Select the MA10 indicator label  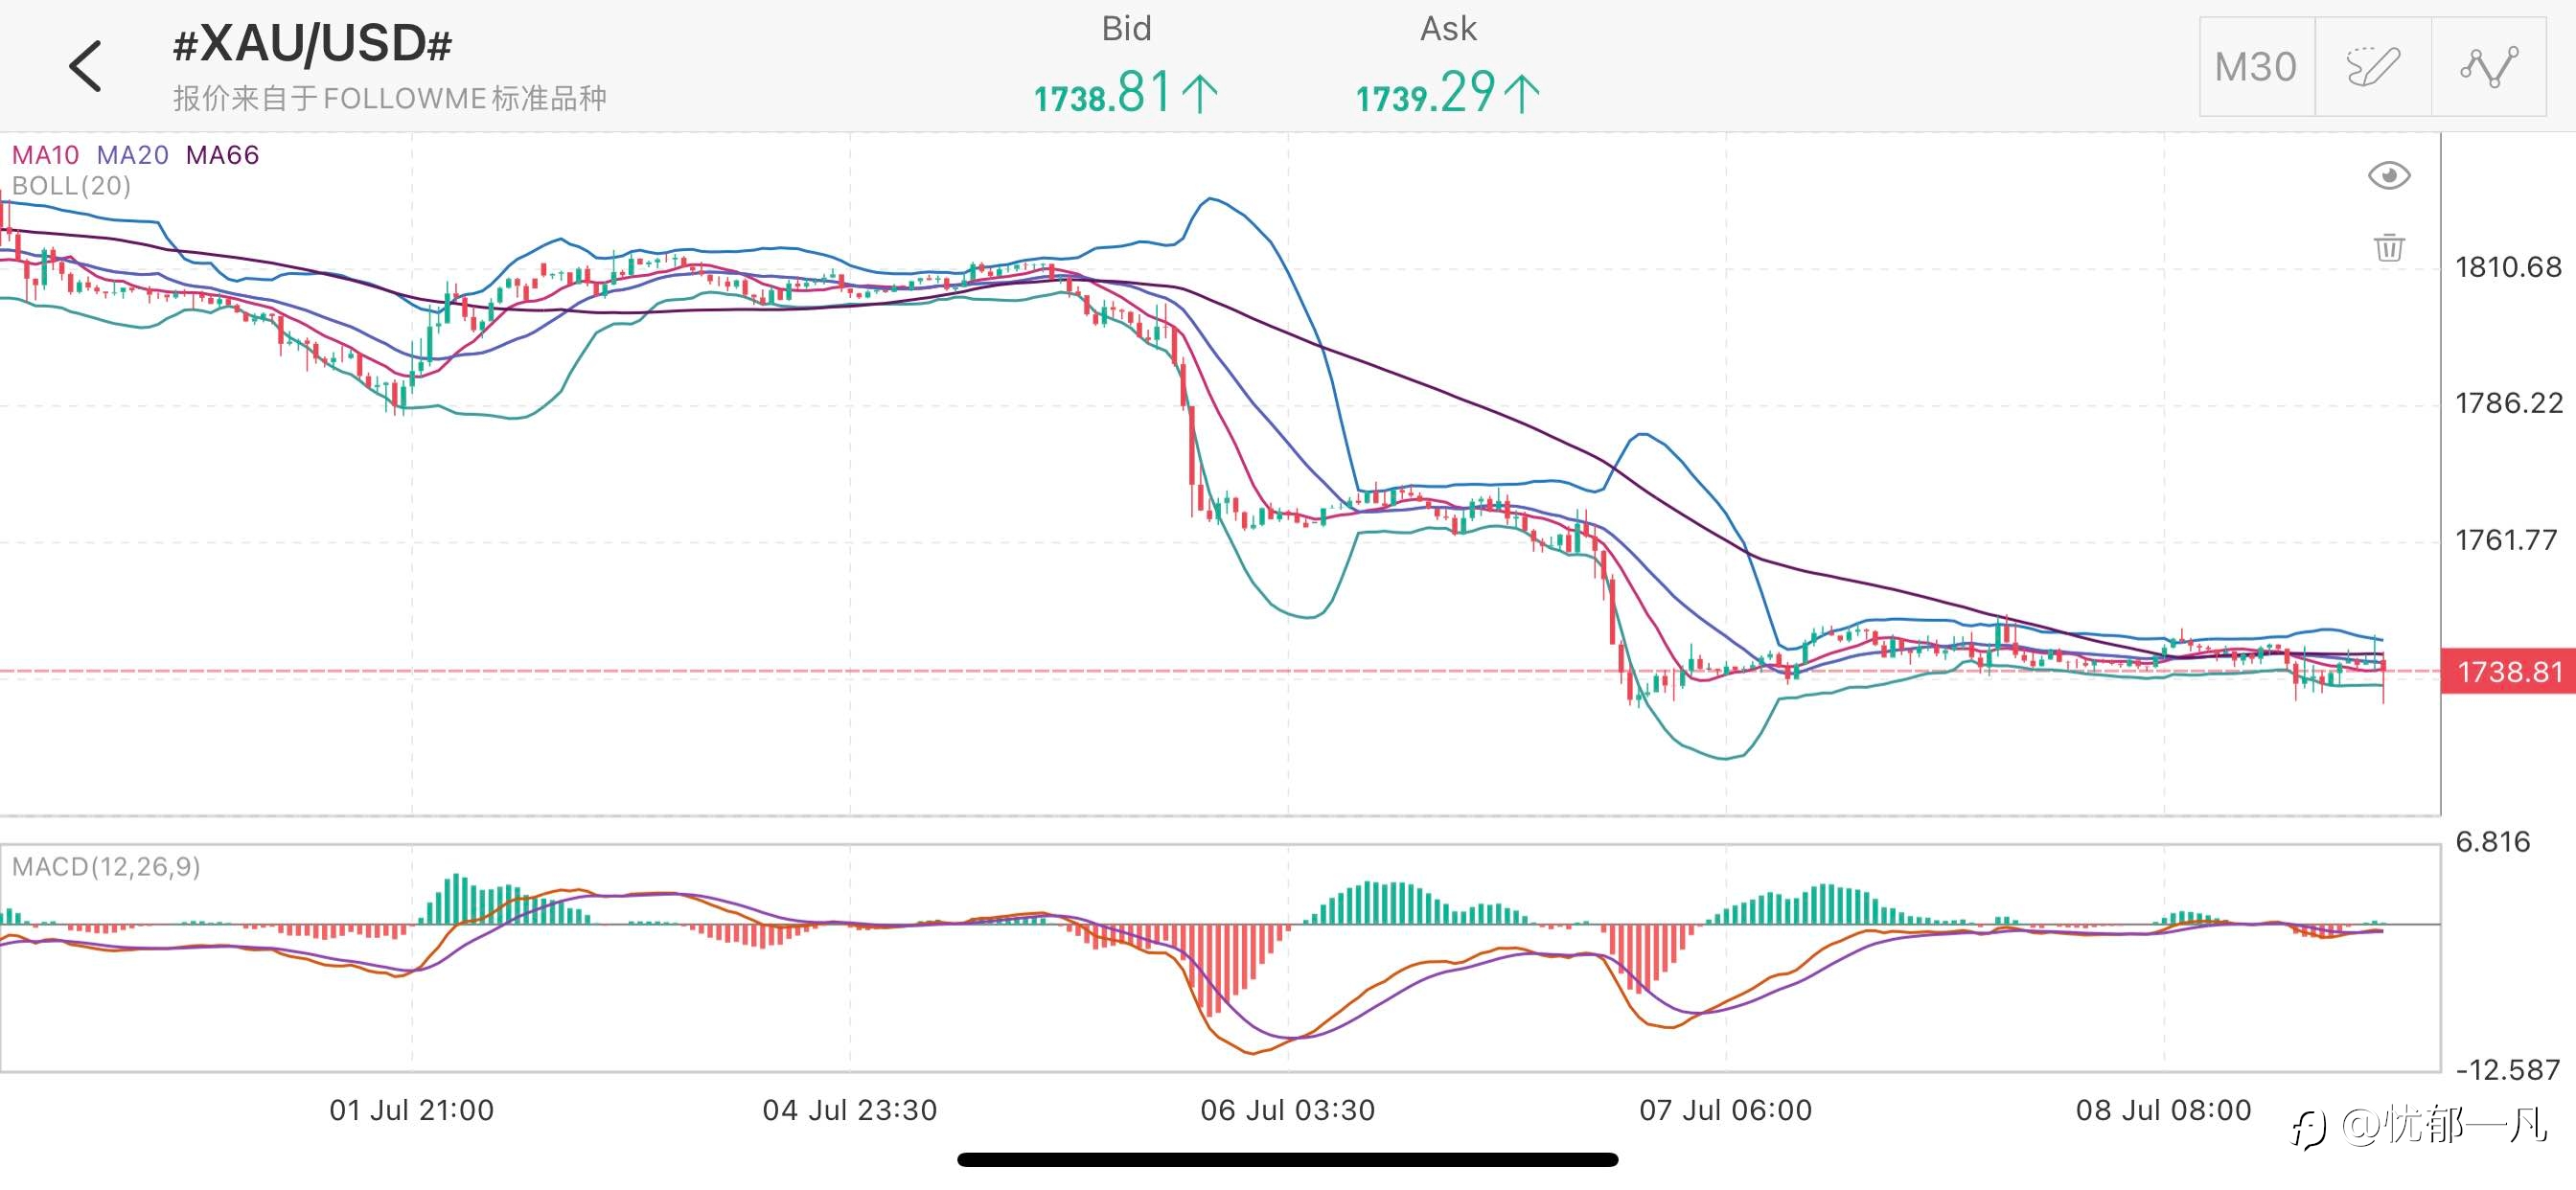click(46, 155)
